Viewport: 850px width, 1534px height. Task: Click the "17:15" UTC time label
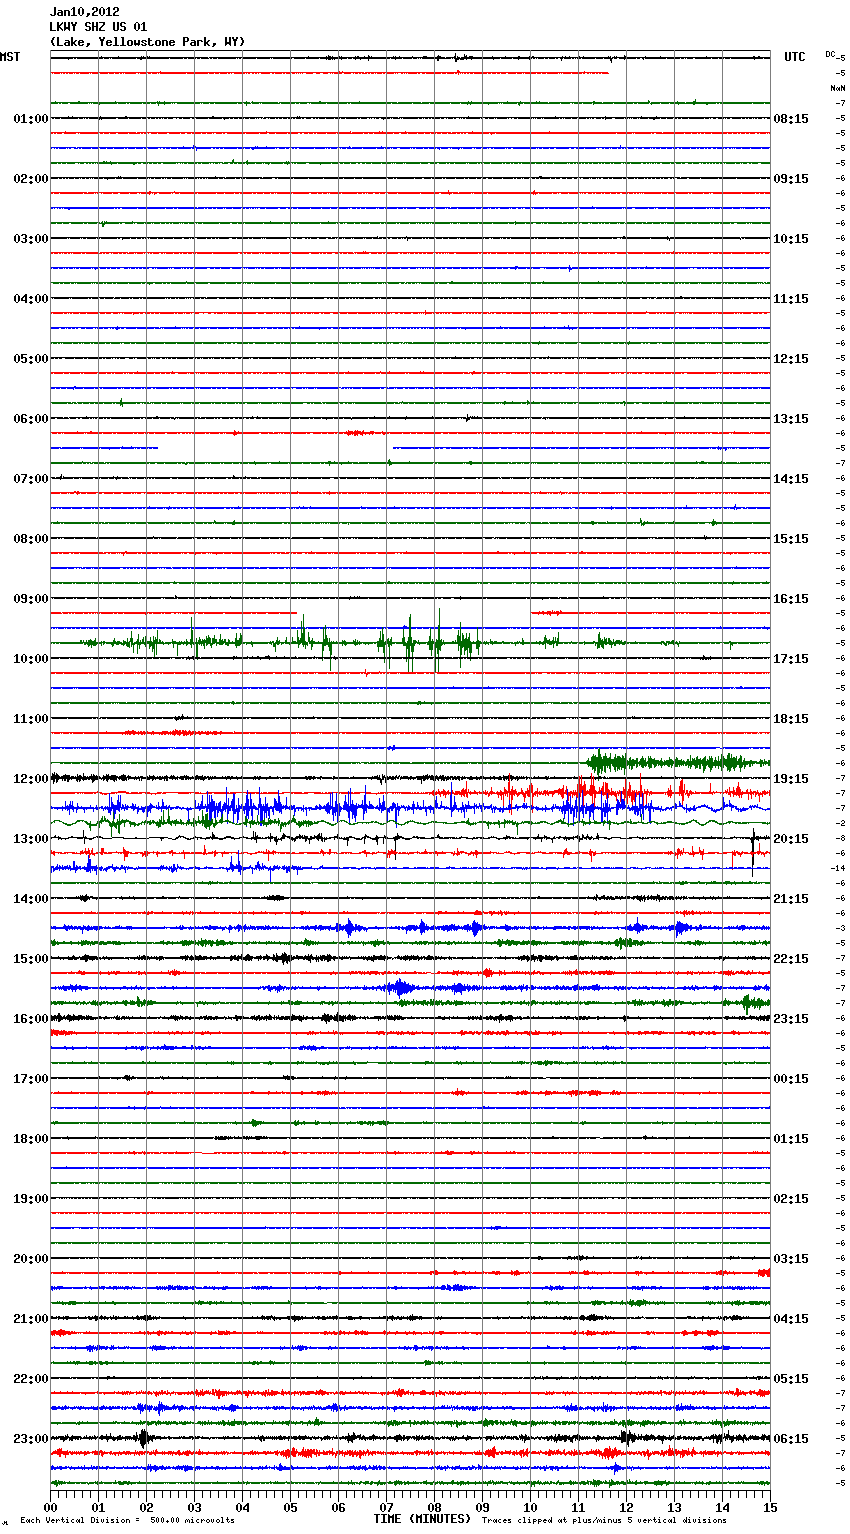[791, 659]
